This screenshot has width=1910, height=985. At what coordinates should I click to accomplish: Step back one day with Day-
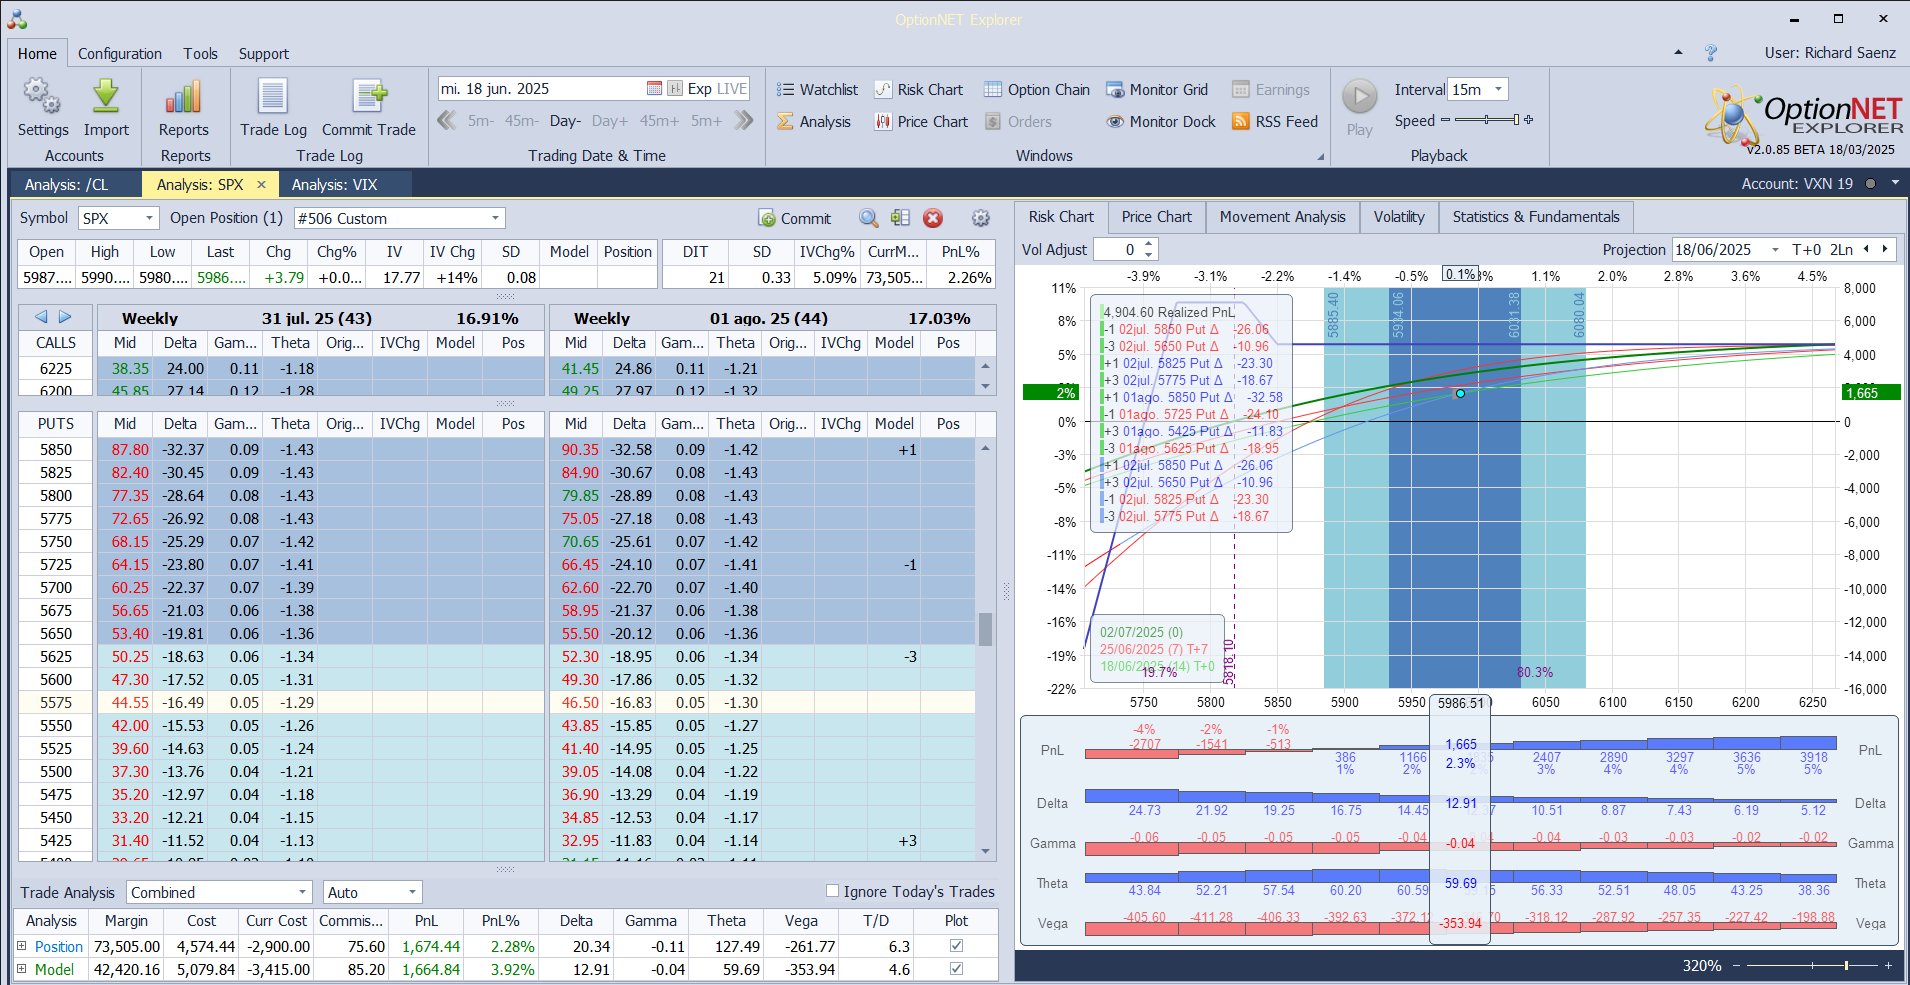565,121
